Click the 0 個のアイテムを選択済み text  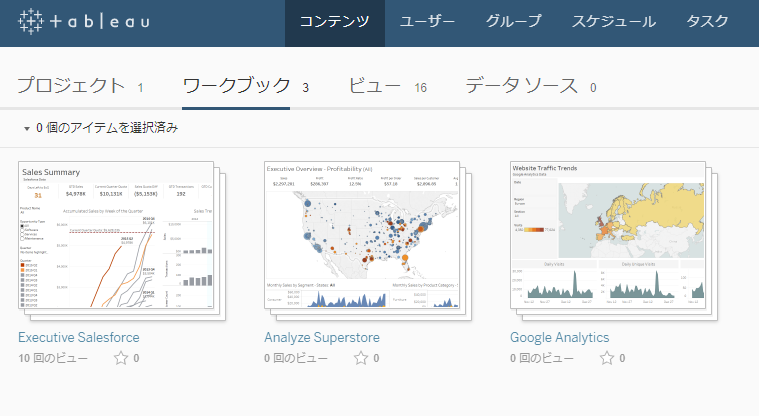point(107,128)
